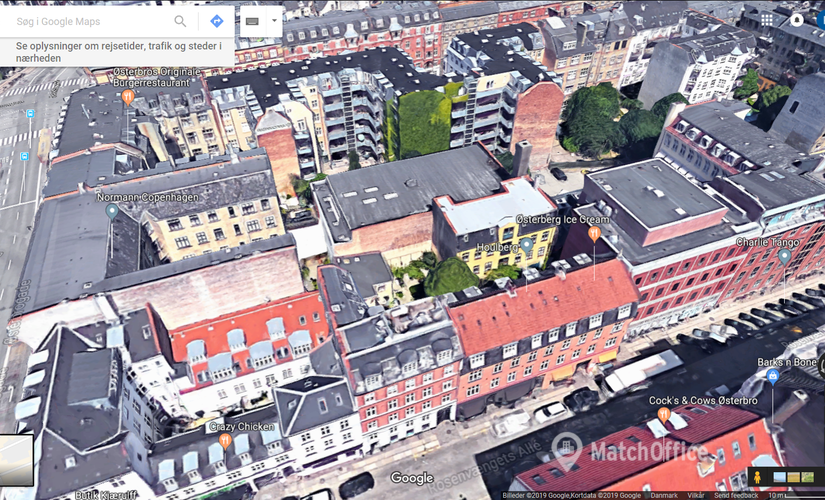Open the green map imagery thumbnail

[807, 477]
